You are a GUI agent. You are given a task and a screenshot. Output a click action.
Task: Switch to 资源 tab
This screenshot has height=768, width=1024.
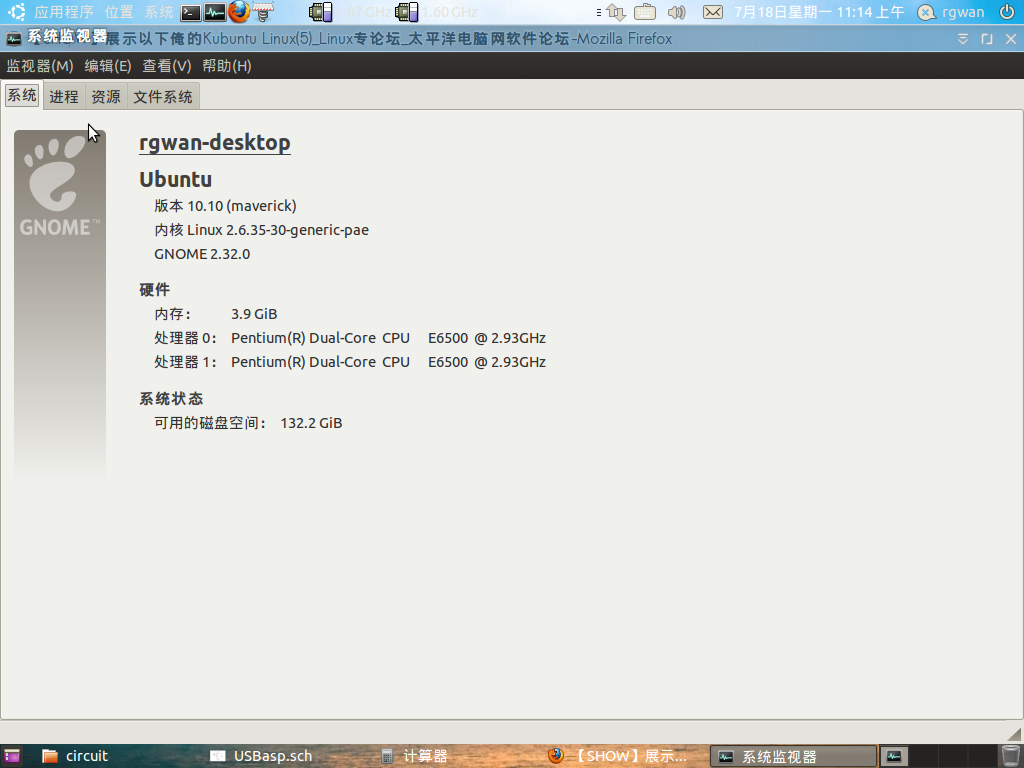tap(106, 97)
